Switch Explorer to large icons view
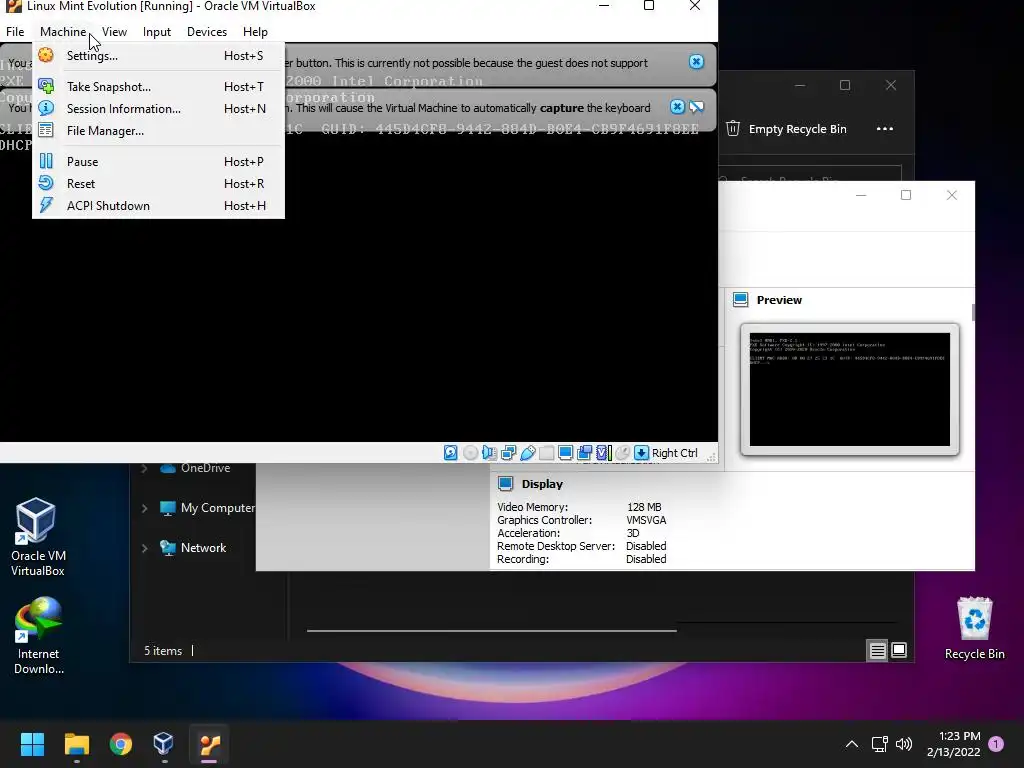This screenshot has height=768, width=1024. pyautogui.click(x=899, y=650)
